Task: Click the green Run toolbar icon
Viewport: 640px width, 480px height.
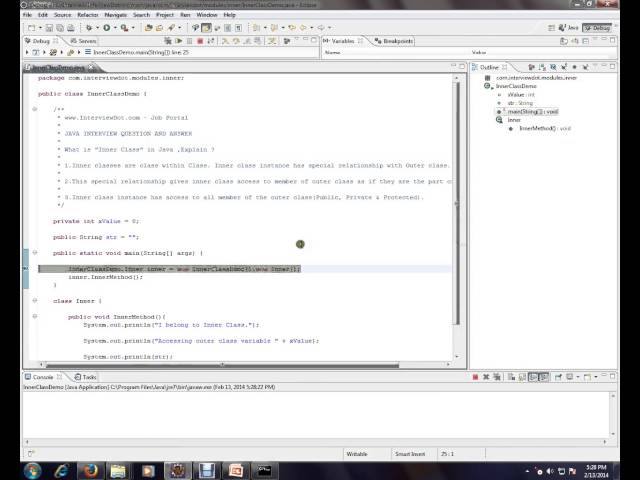Action: coord(107,28)
